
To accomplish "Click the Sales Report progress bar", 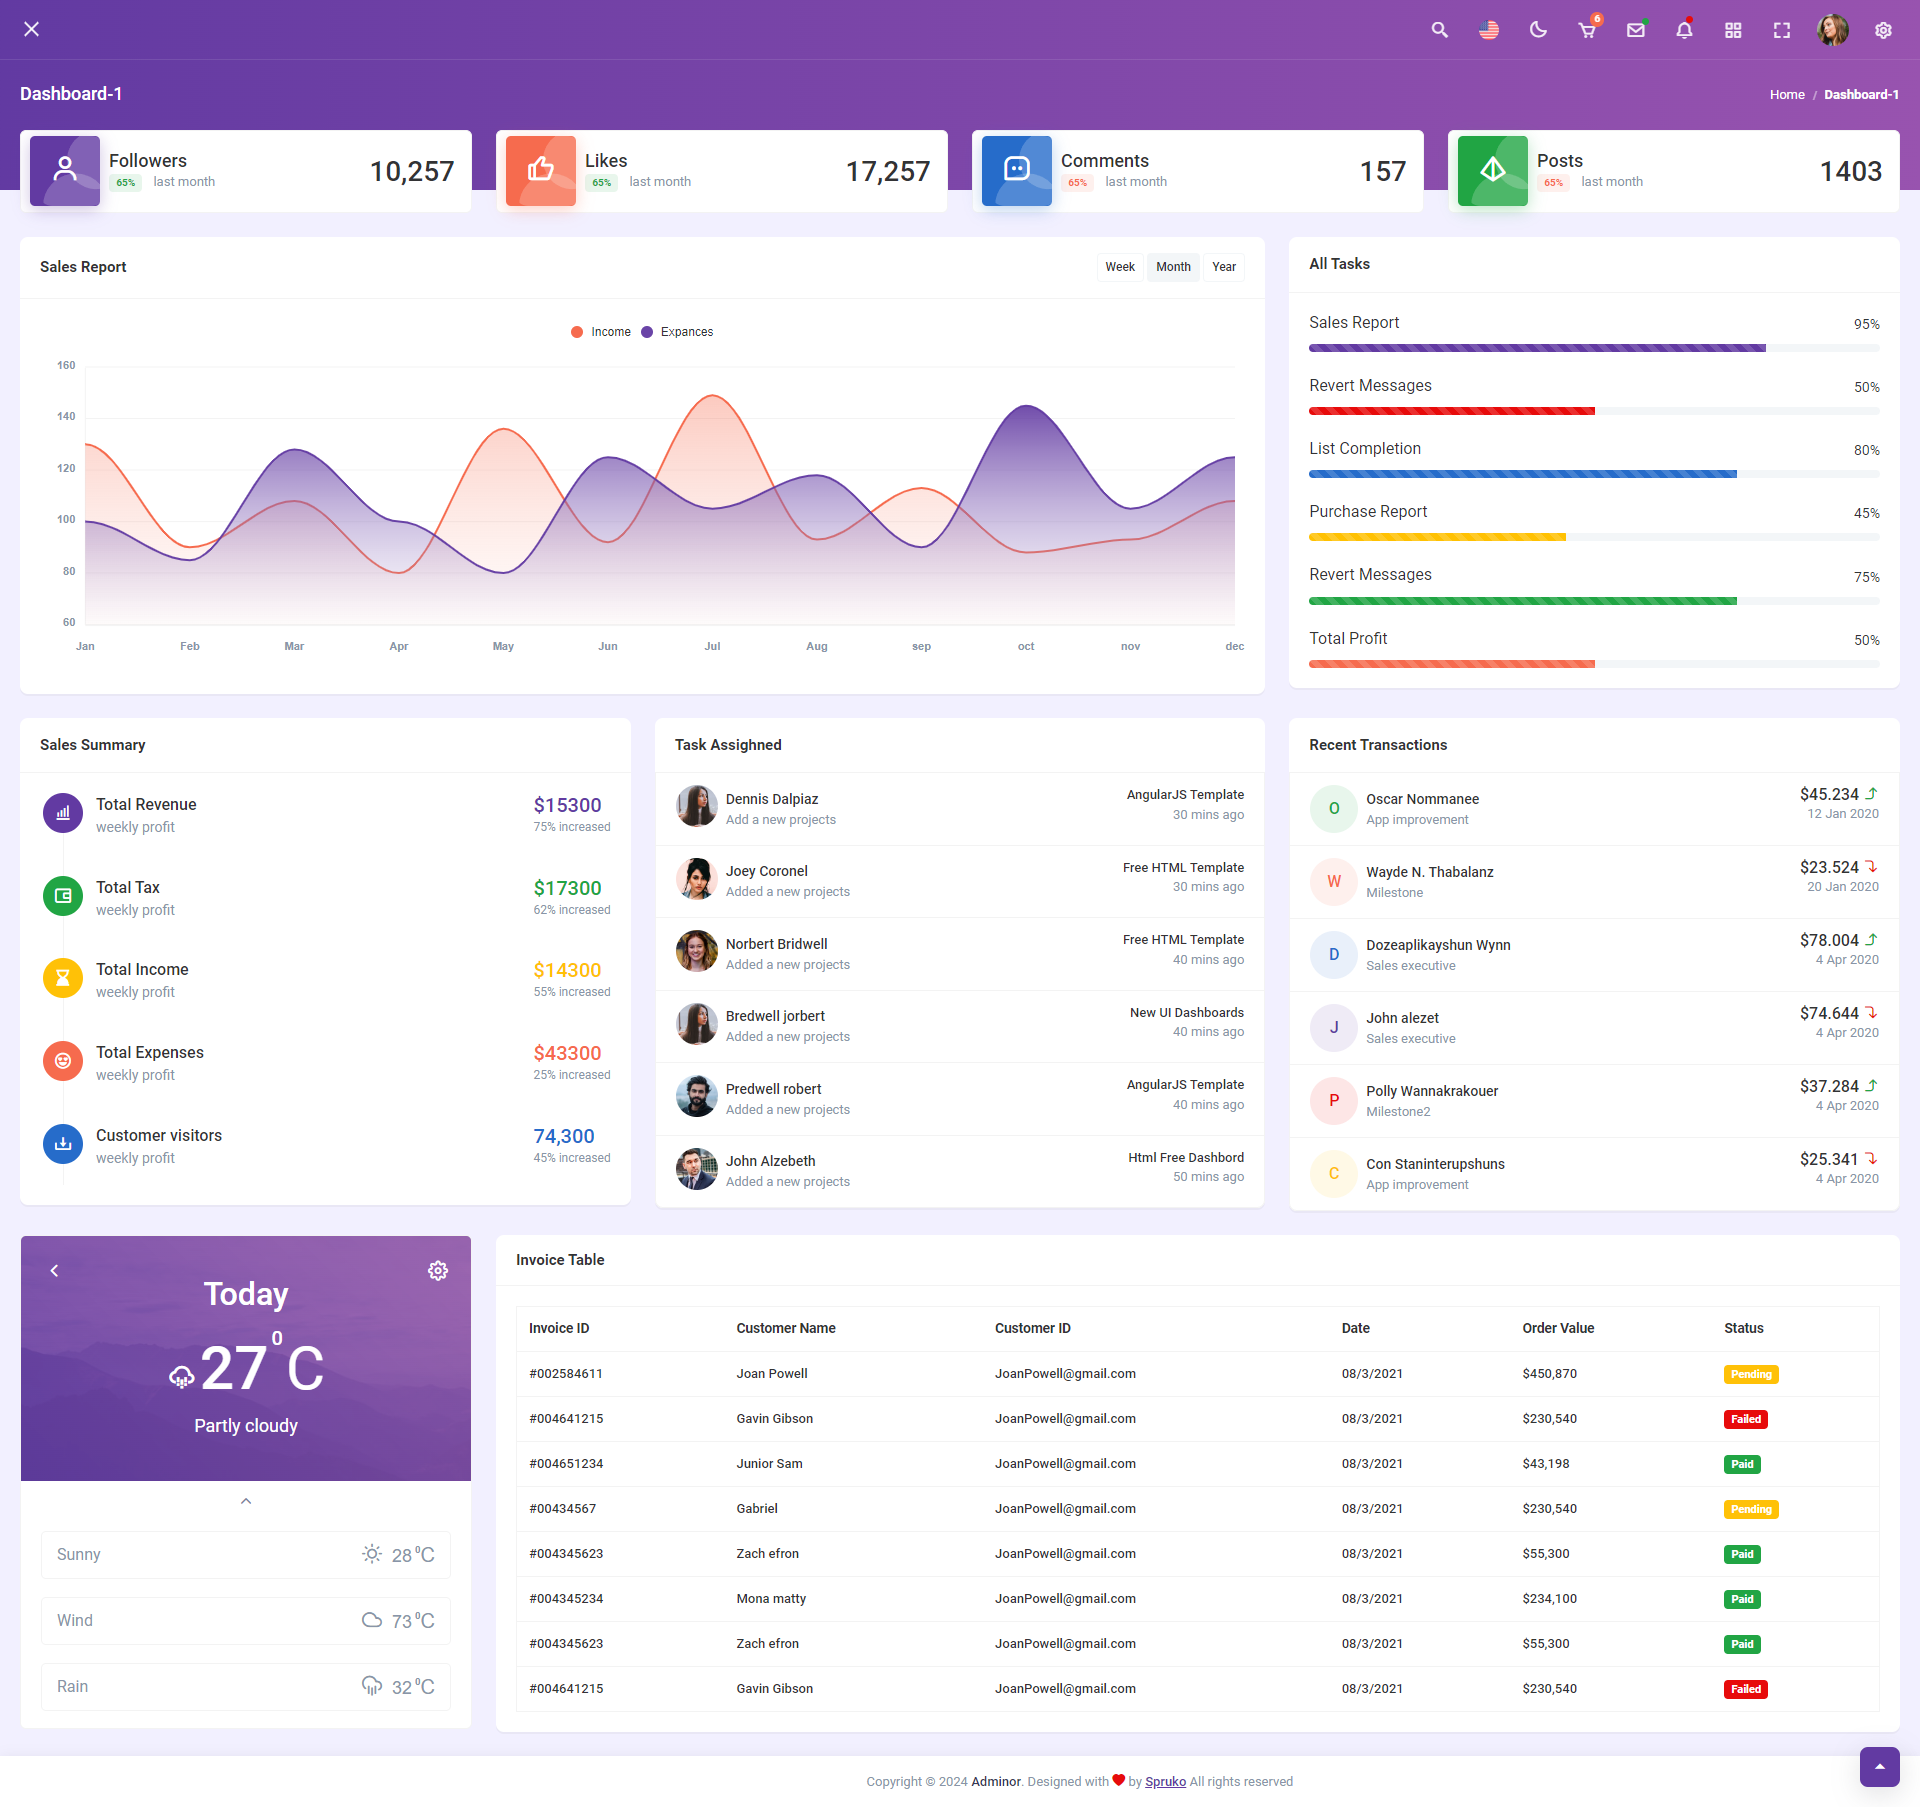I will 1593,348.
